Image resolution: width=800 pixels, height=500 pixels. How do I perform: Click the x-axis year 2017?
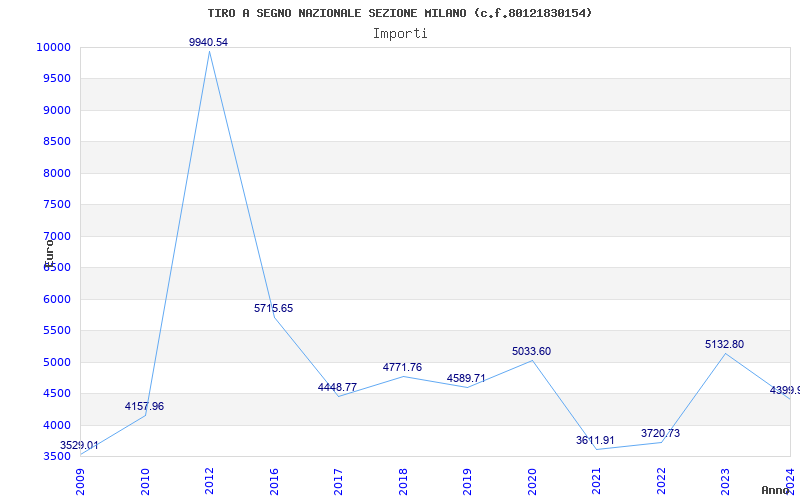tap(338, 482)
